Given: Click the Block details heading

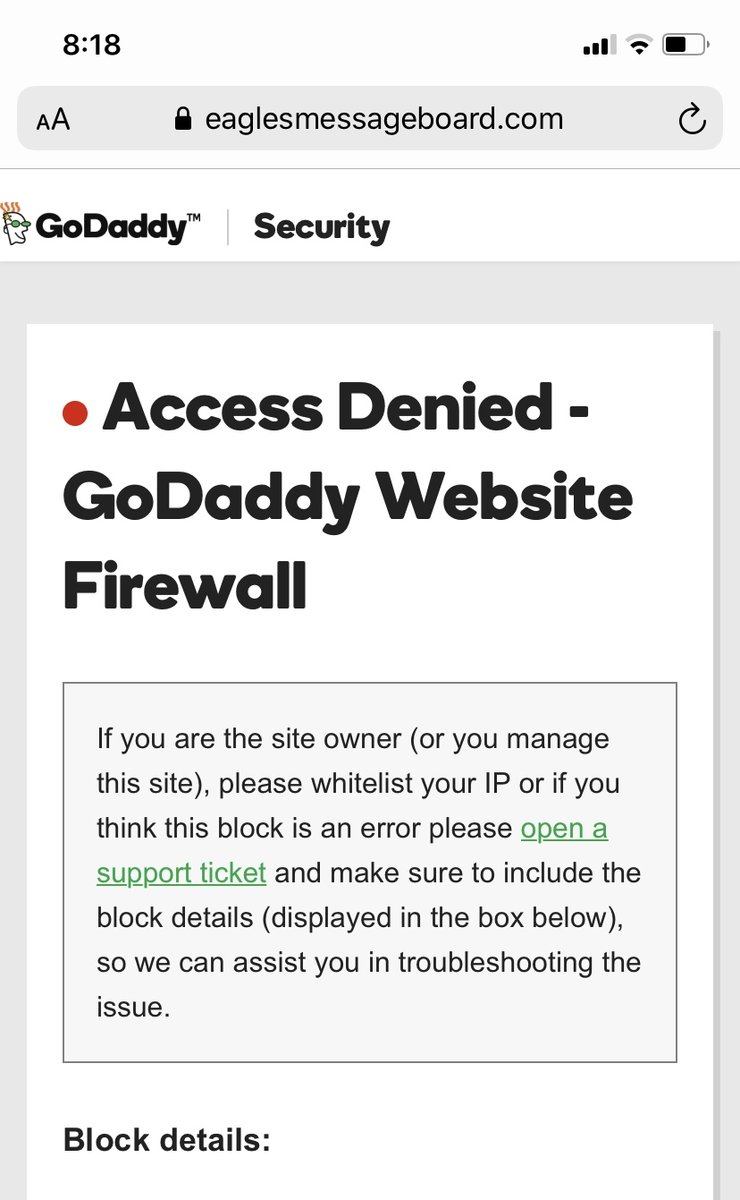Looking at the screenshot, I should tap(167, 1140).
